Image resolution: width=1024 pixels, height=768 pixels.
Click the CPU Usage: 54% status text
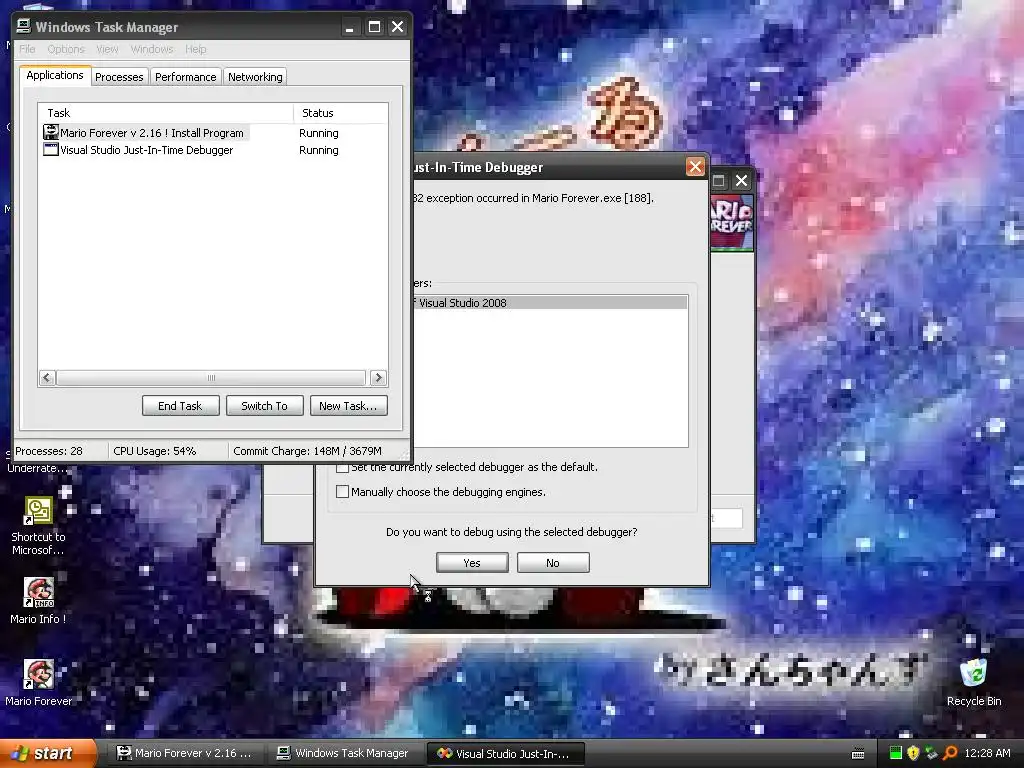155,451
